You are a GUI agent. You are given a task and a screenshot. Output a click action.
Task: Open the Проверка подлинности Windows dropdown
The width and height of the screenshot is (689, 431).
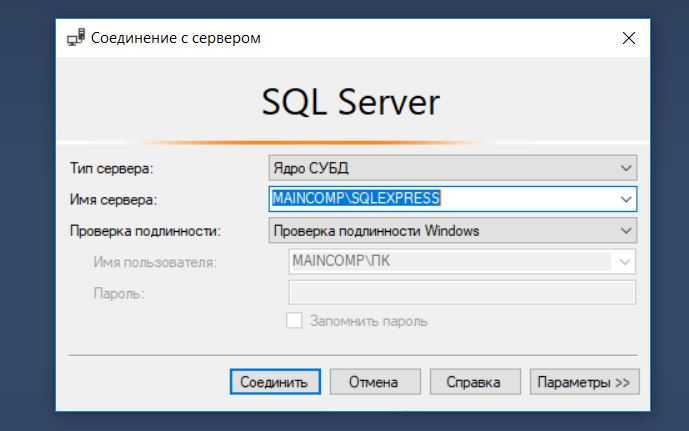point(452,230)
